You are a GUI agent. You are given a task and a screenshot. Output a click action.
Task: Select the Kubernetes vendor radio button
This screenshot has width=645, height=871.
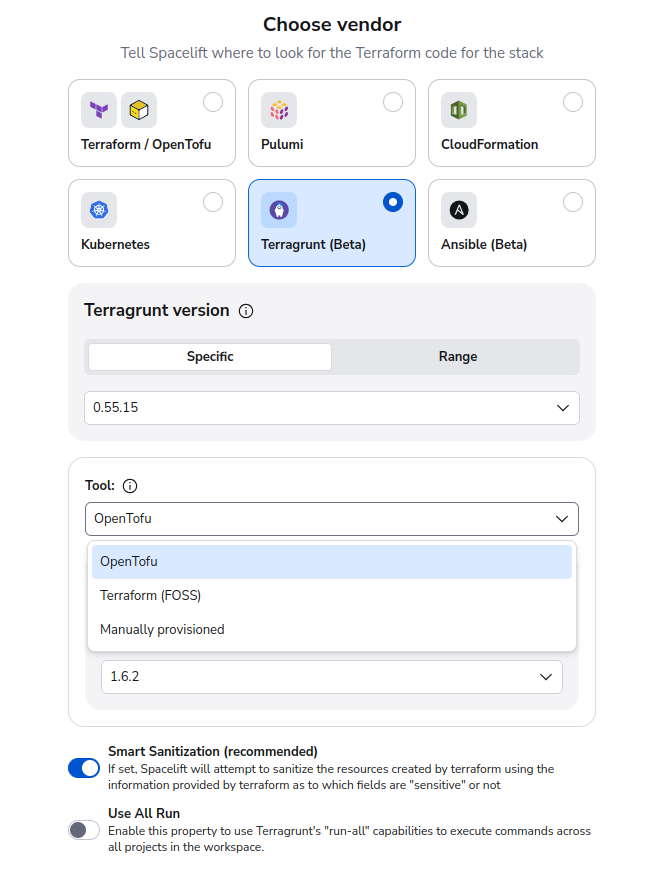click(213, 202)
